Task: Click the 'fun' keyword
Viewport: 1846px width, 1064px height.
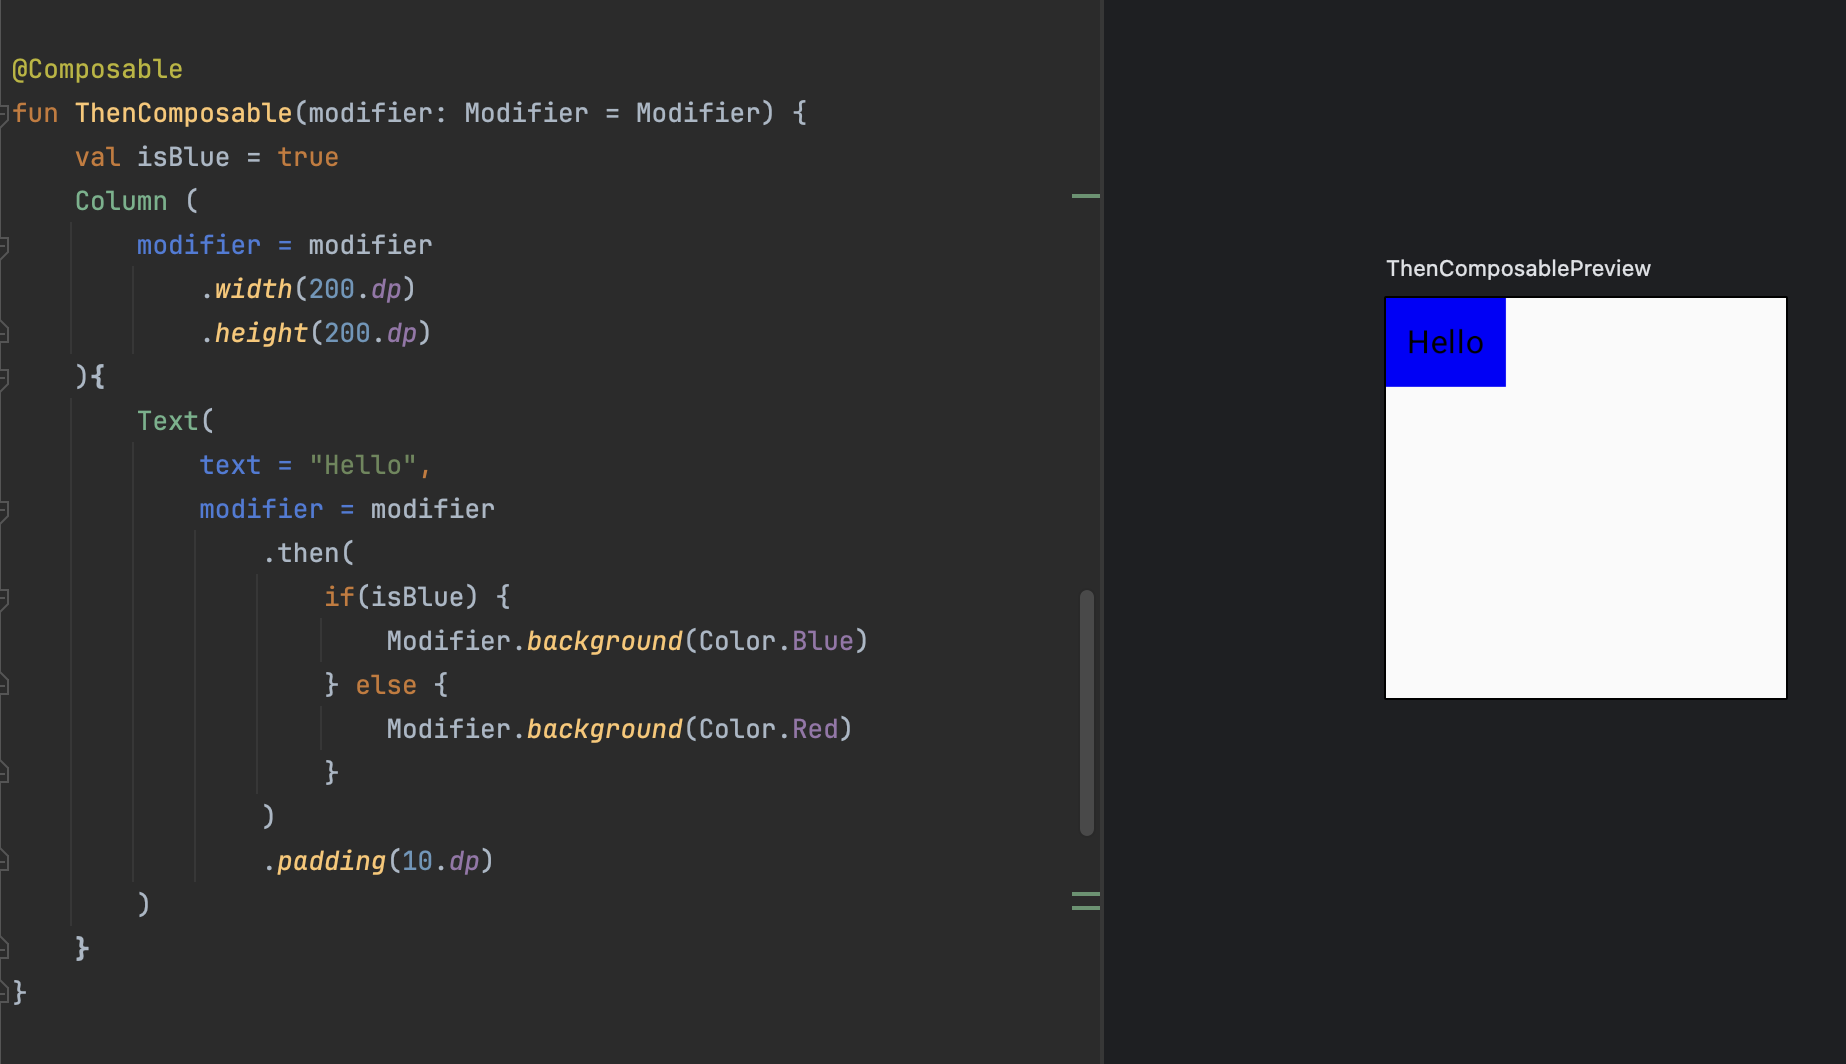Action: (x=35, y=113)
